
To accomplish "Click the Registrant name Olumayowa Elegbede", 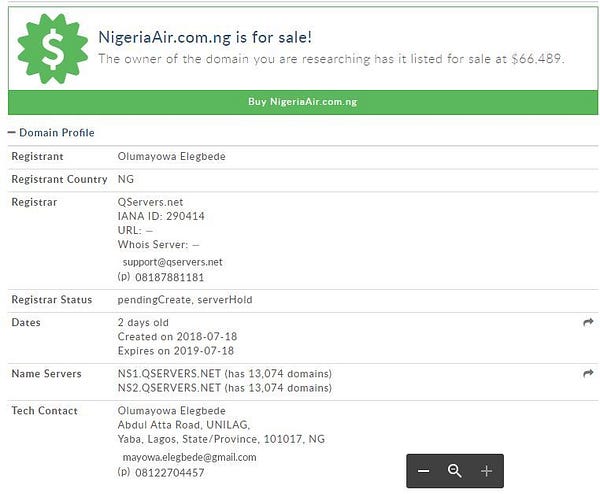I will 172,157.
